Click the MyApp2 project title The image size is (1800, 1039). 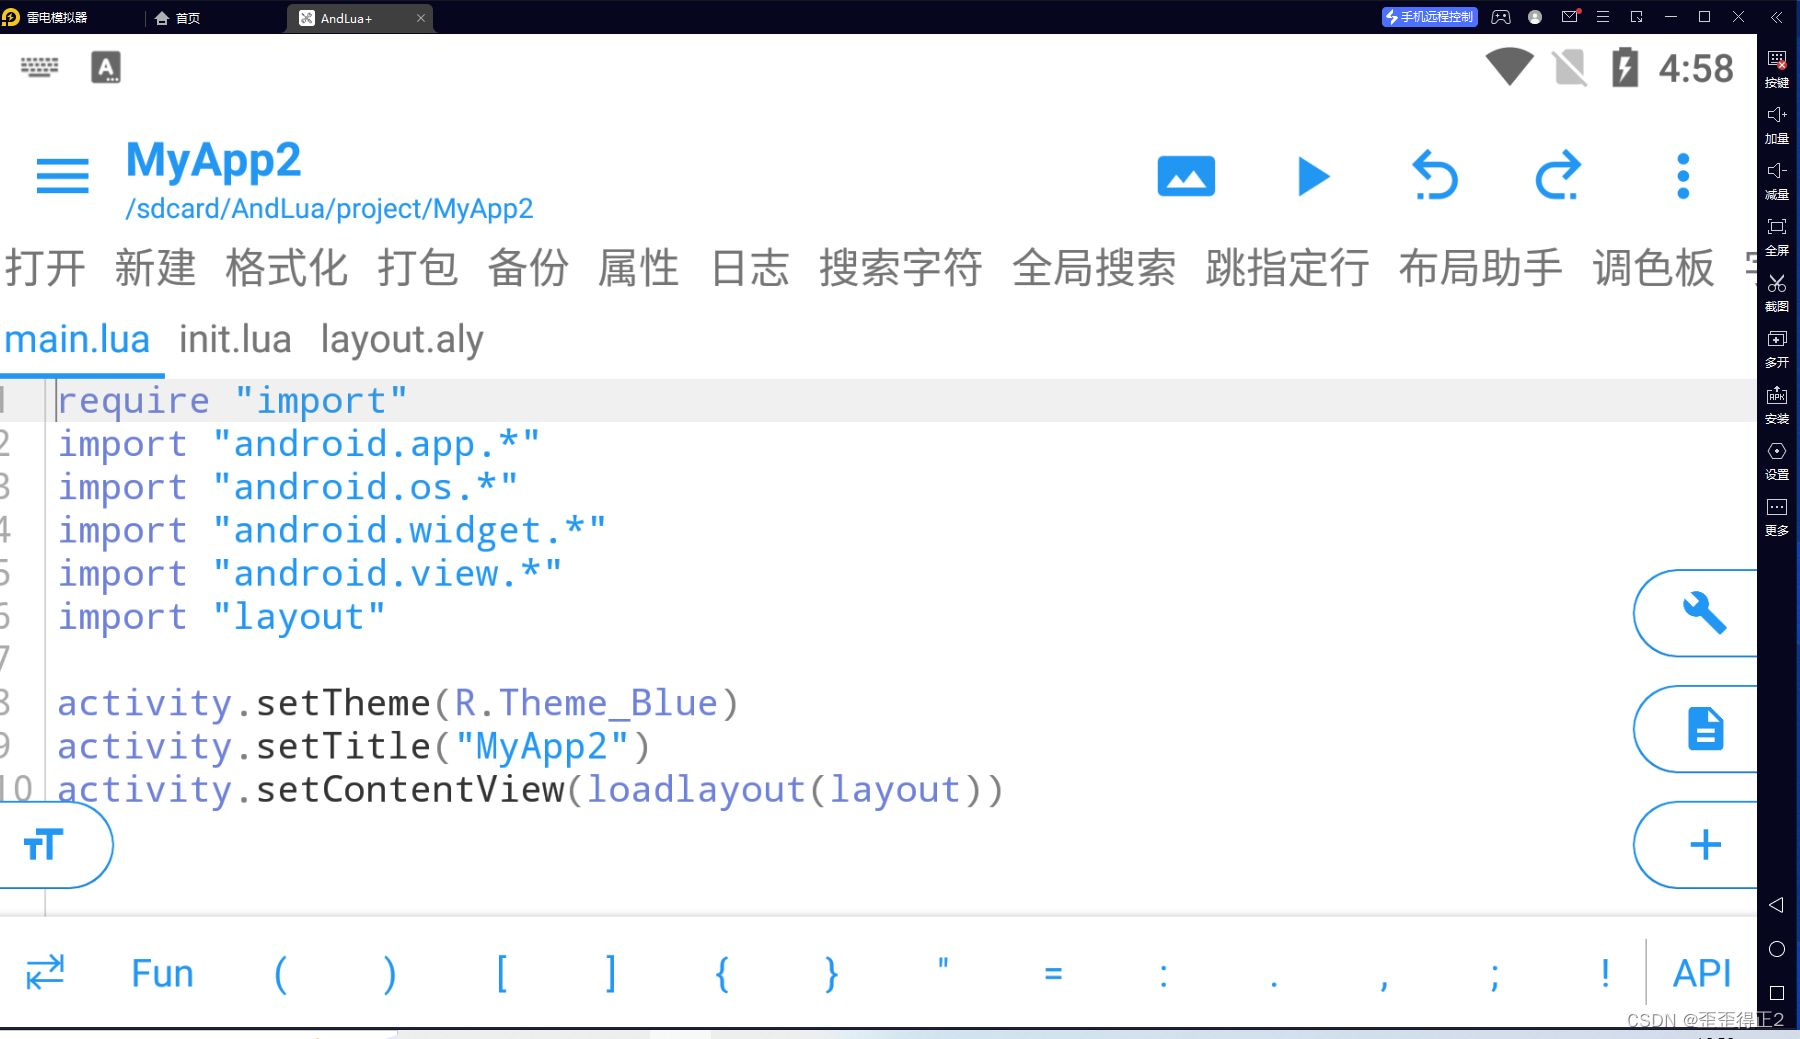(x=213, y=161)
